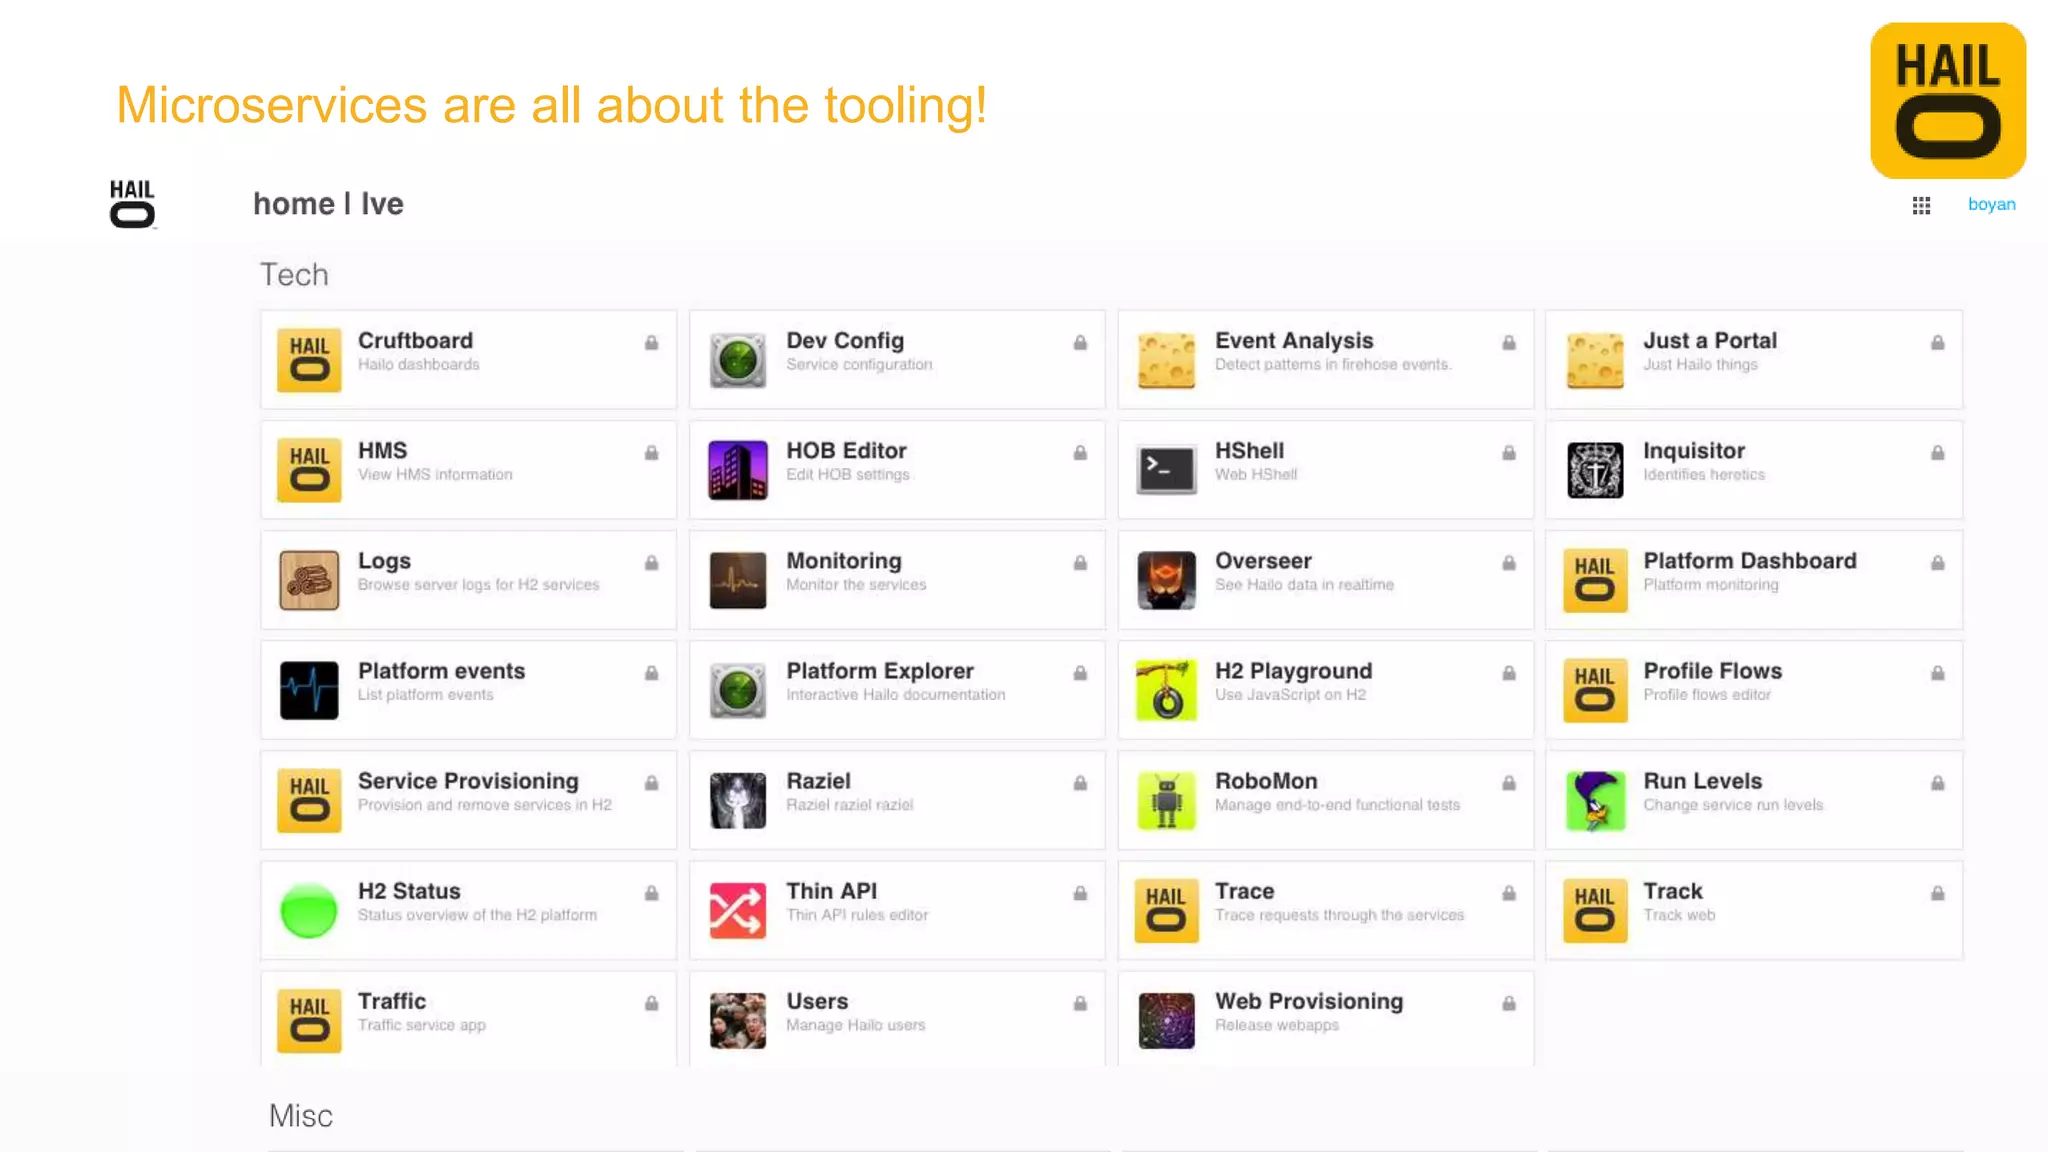Open the Overseer helmet icon
2048x1152 pixels.
tap(1166, 580)
